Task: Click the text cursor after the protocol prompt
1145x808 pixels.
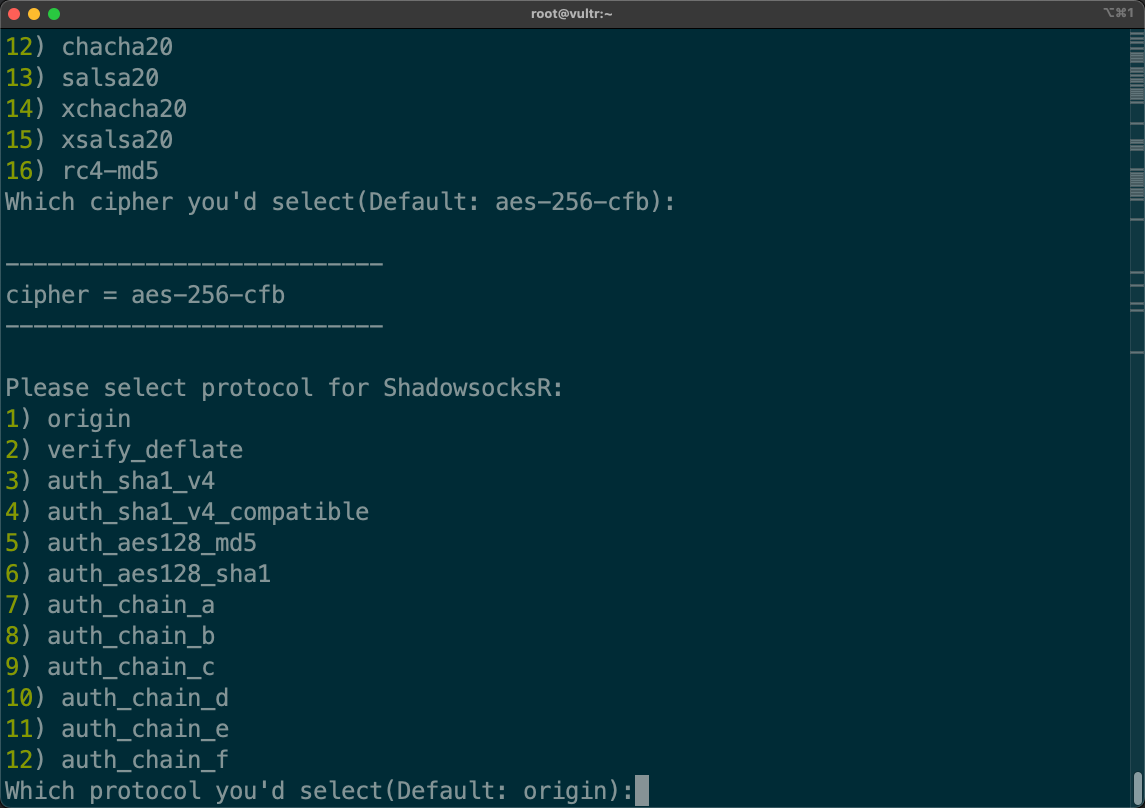Action: pos(642,791)
